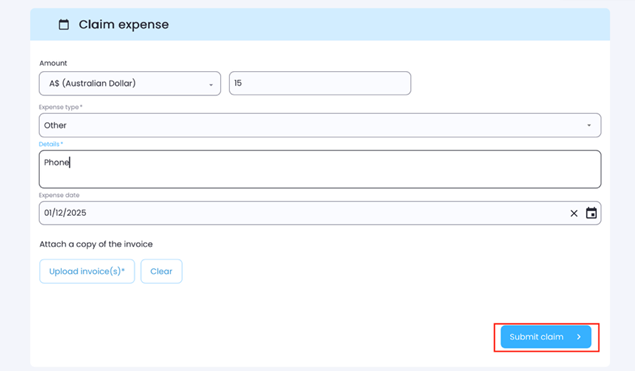Click the calendar icon beside Claim expense title

tap(64, 25)
